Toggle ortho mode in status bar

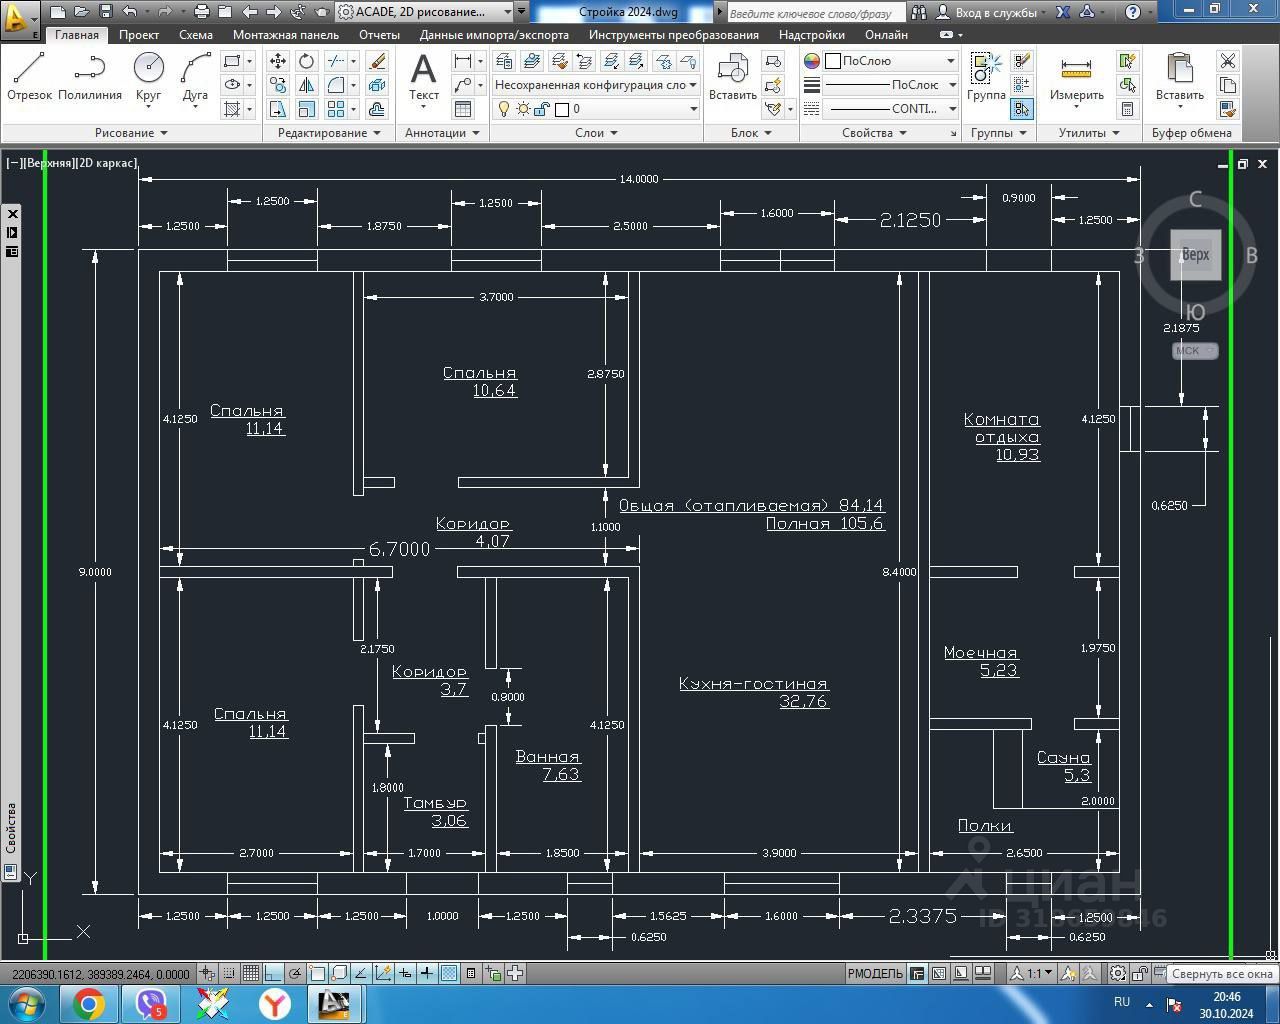click(x=273, y=973)
